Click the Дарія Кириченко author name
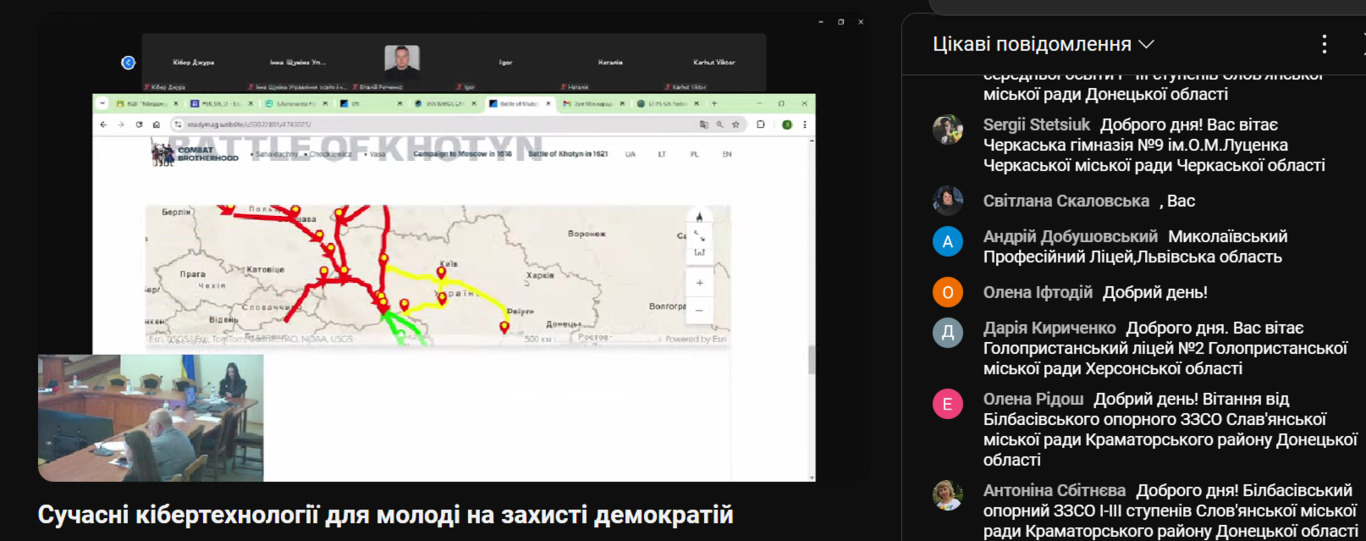 point(1049,328)
